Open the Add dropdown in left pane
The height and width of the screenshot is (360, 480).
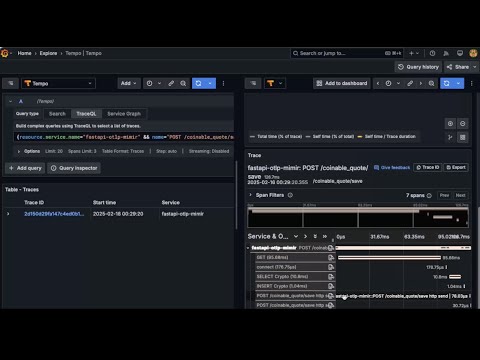tap(129, 83)
